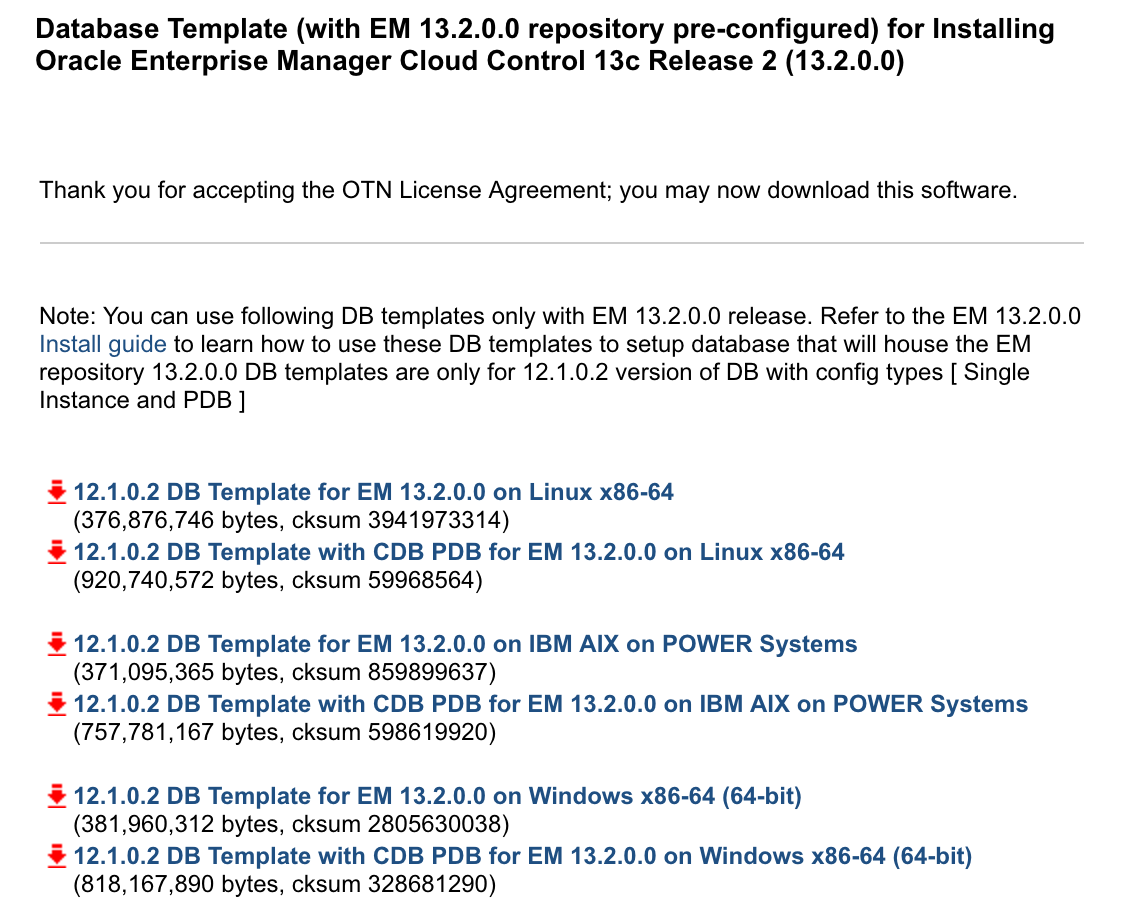Click download icon for IBM AIX CDB PDB template
The width and height of the screenshot is (1124, 920).
coord(57,705)
